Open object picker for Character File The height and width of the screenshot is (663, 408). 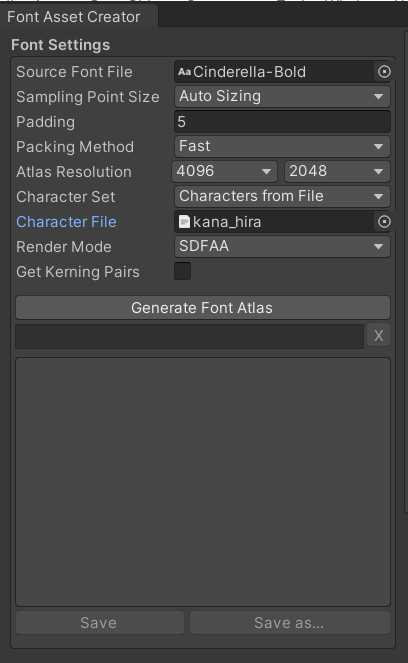point(384,222)
